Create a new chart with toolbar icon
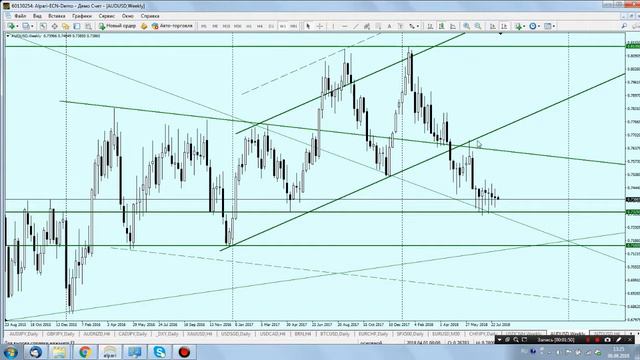The height and width of the screenshot is (360, 640). [11, 26]
